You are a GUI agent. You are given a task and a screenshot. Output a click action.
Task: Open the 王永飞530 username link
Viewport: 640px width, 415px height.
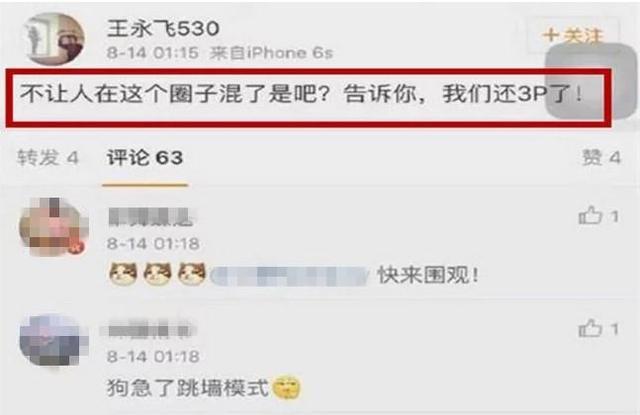point(163,28)
